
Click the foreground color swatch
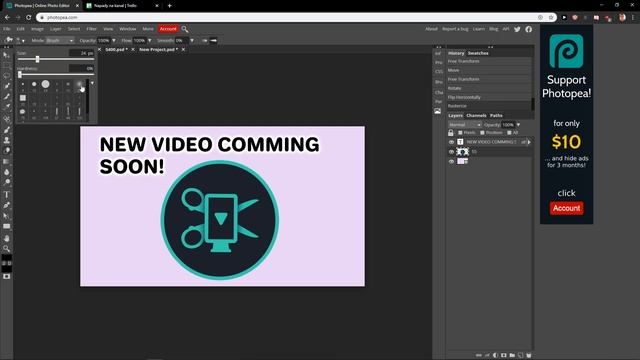click(x=6, y=258)
